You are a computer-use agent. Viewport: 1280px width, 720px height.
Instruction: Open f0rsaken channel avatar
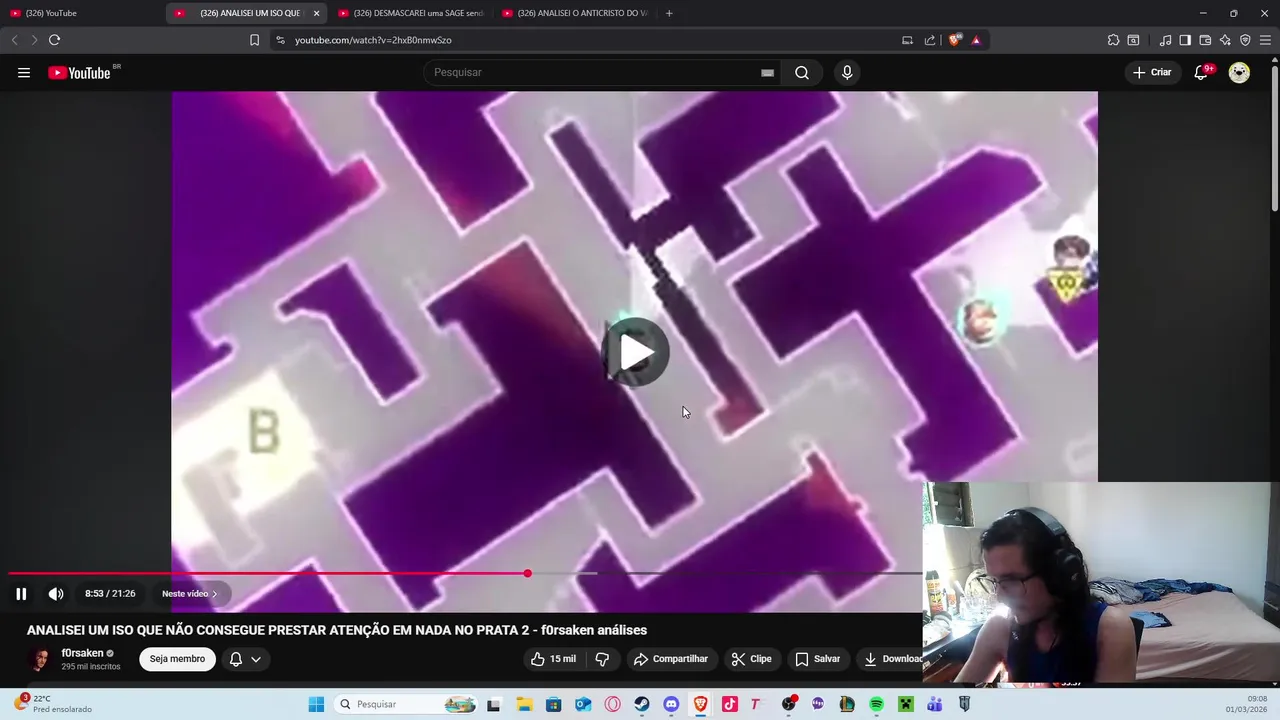(x=40, y=659)
